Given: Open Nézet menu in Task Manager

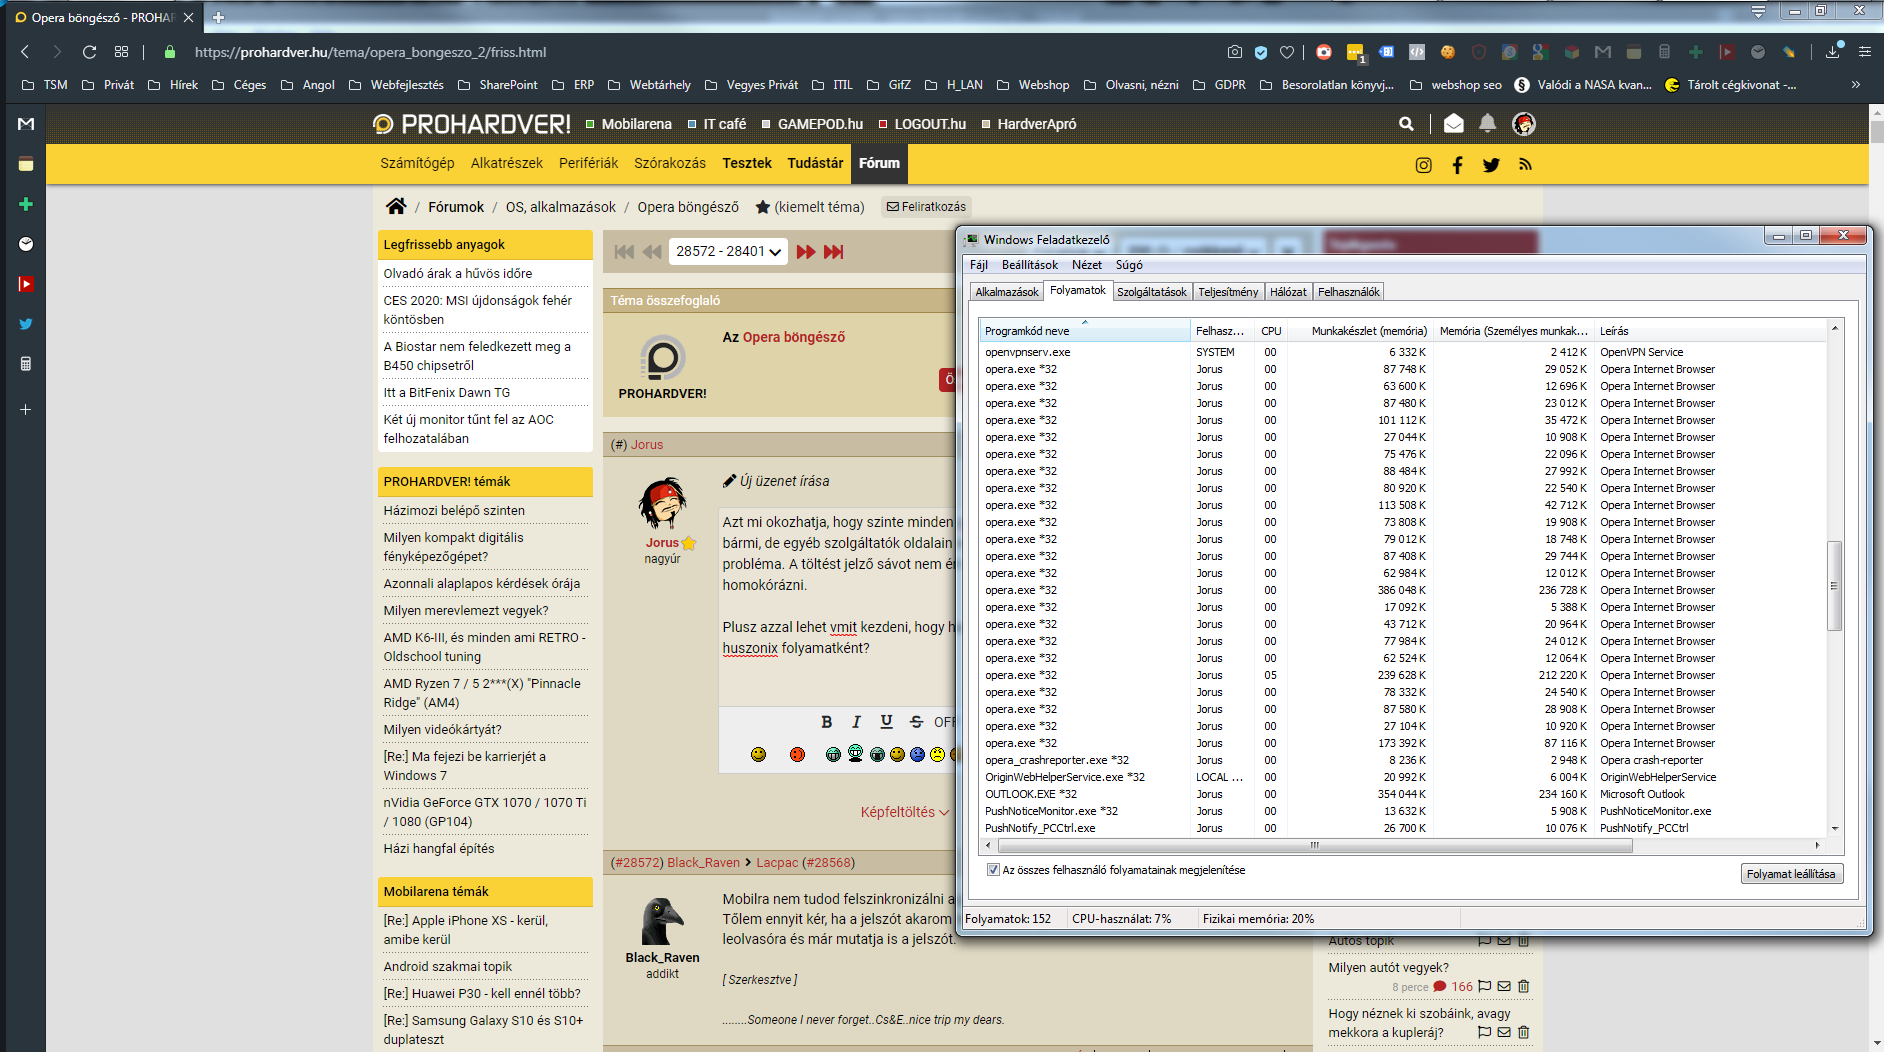Looking at the screenshot, I should 1087,265.
